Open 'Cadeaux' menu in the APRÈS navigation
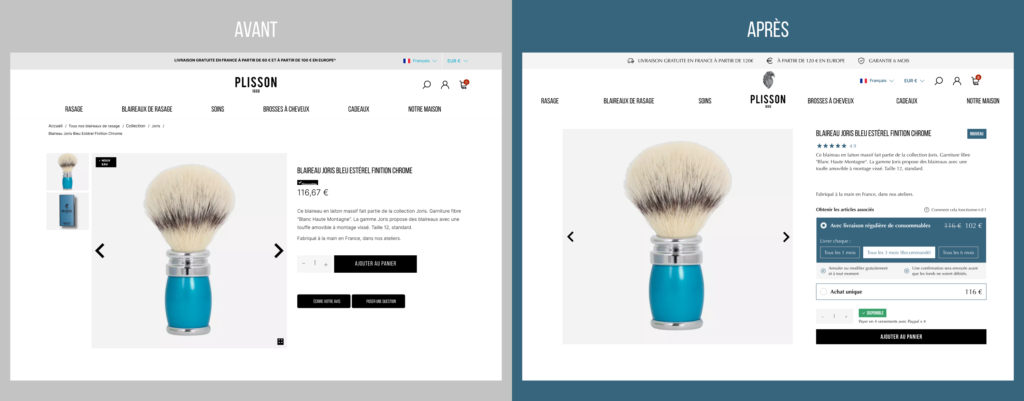Viewport: 1024px width, 401px height. (906, 101)
